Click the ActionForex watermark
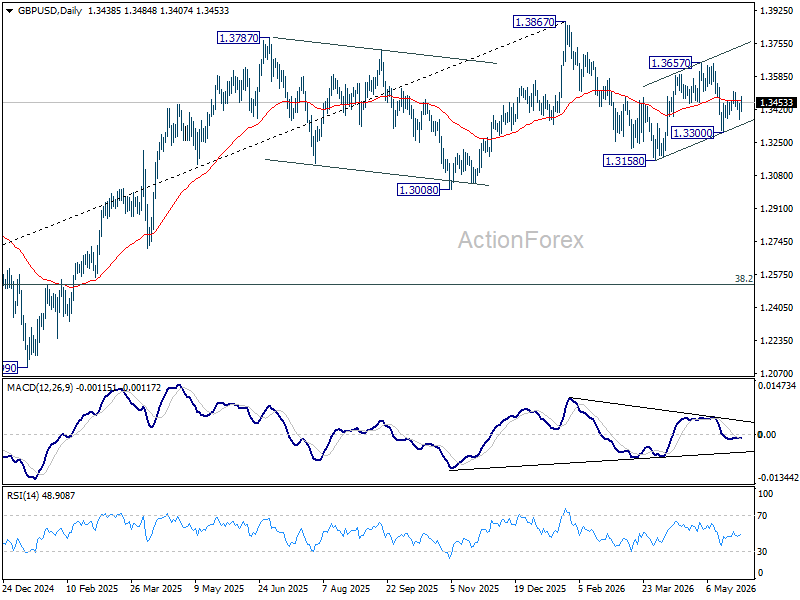Image resolution: width=800 pixels, height=600 pixels. [x=520, y=240]
